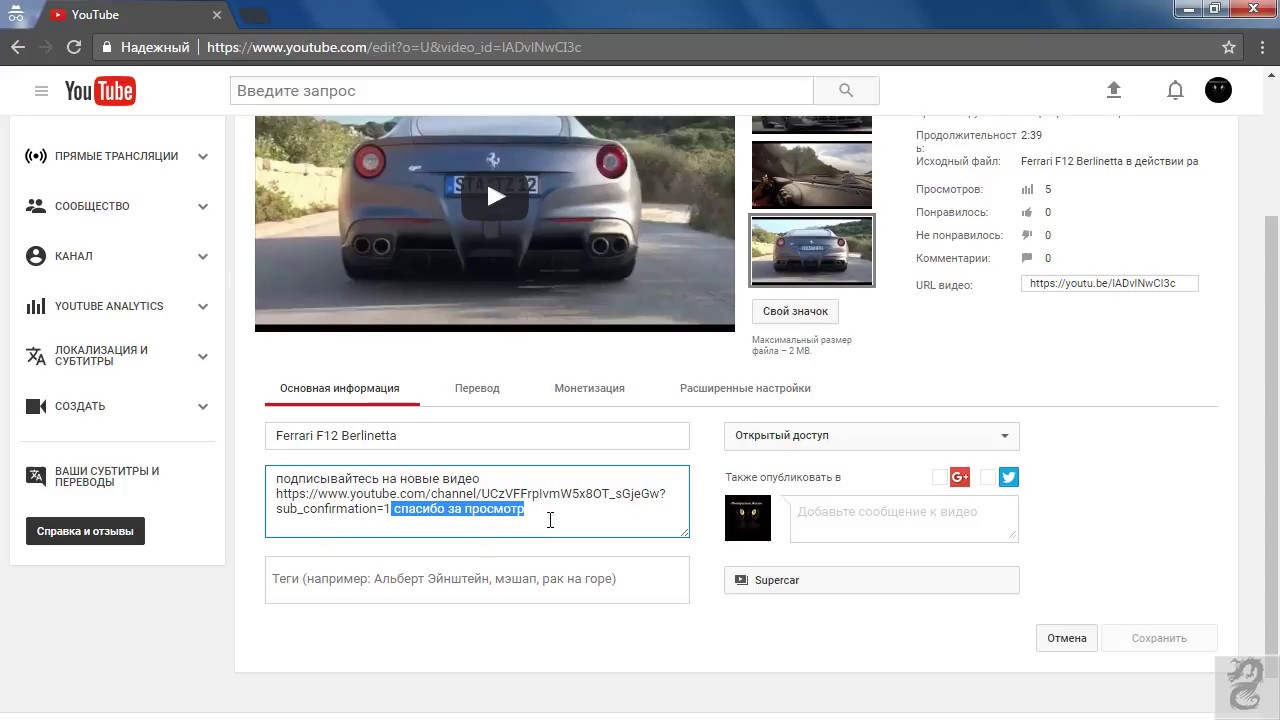
Task: Click the comments speech bubble icon
Action: click(1027, 258)
